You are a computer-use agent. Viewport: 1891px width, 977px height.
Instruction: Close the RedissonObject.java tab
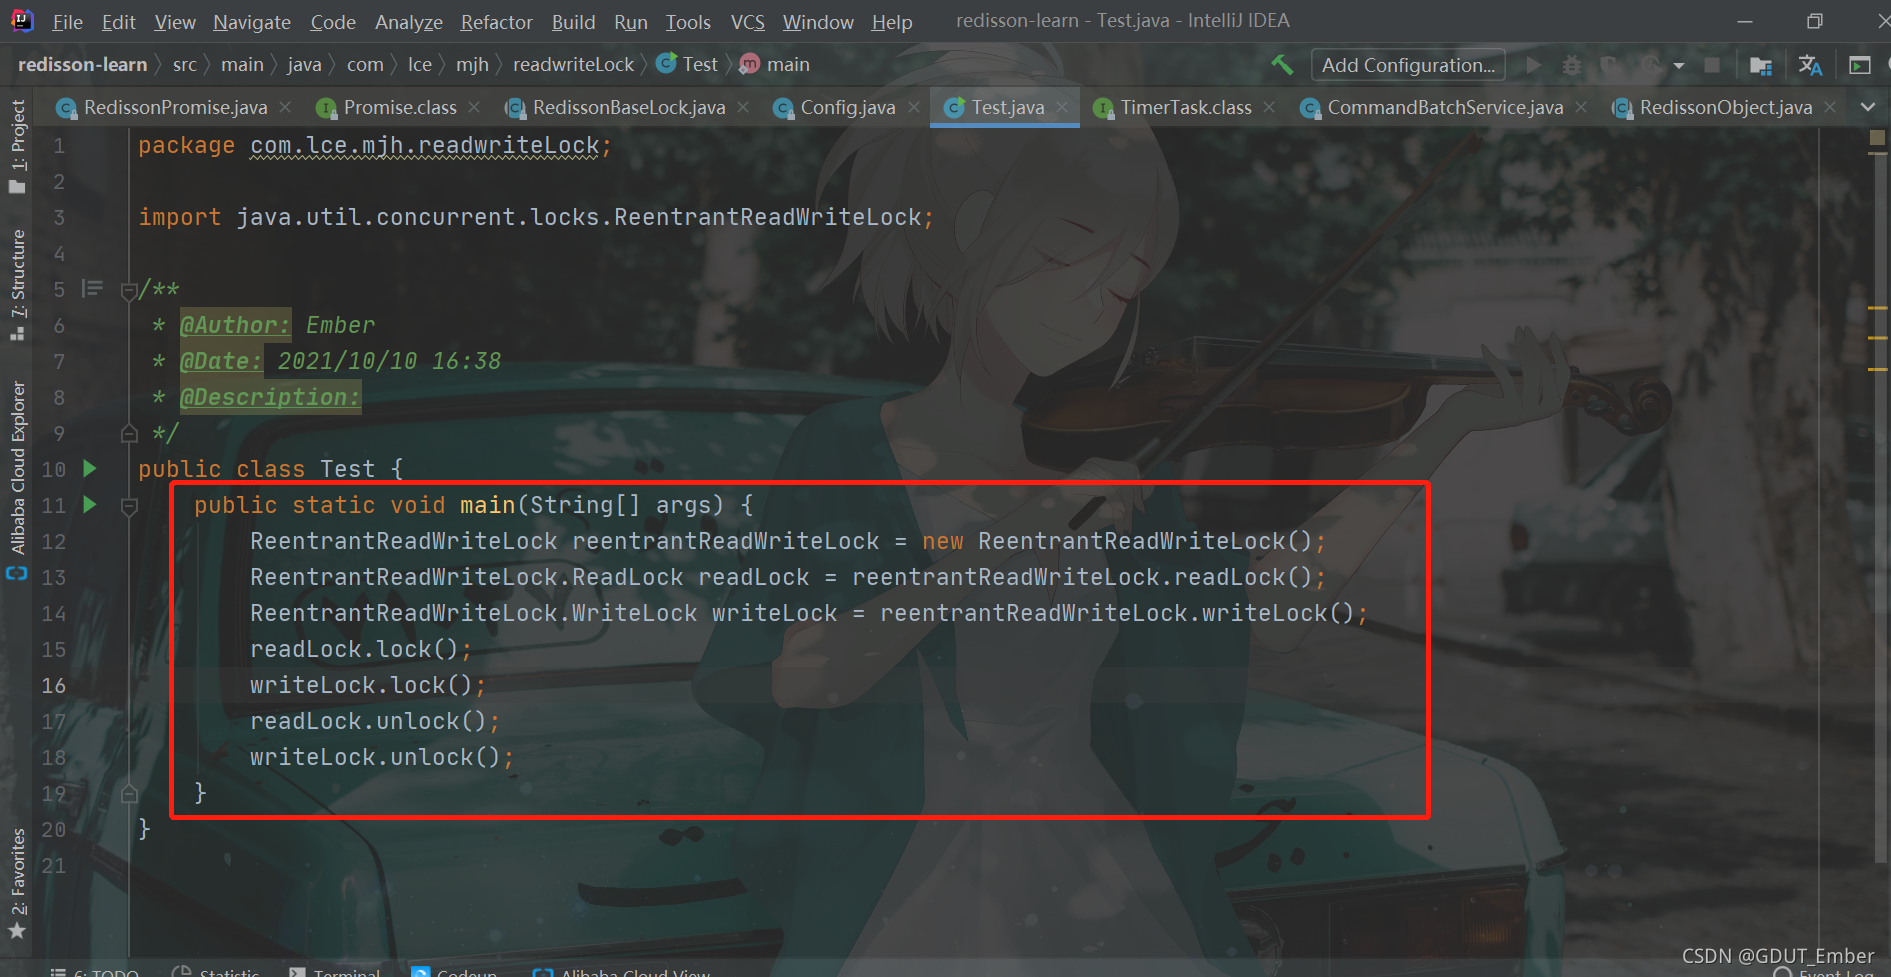pyautogui.click(x=1830, y=107)
